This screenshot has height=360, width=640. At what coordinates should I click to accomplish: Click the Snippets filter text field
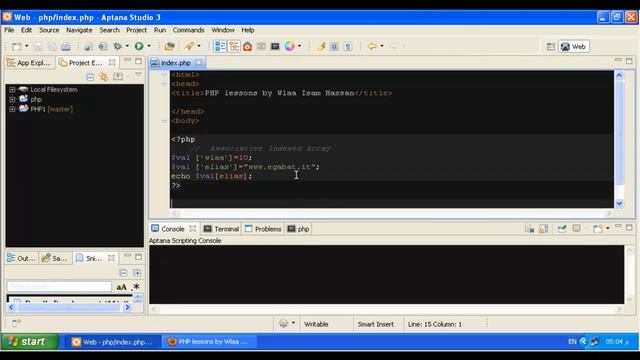click(59, 287)
